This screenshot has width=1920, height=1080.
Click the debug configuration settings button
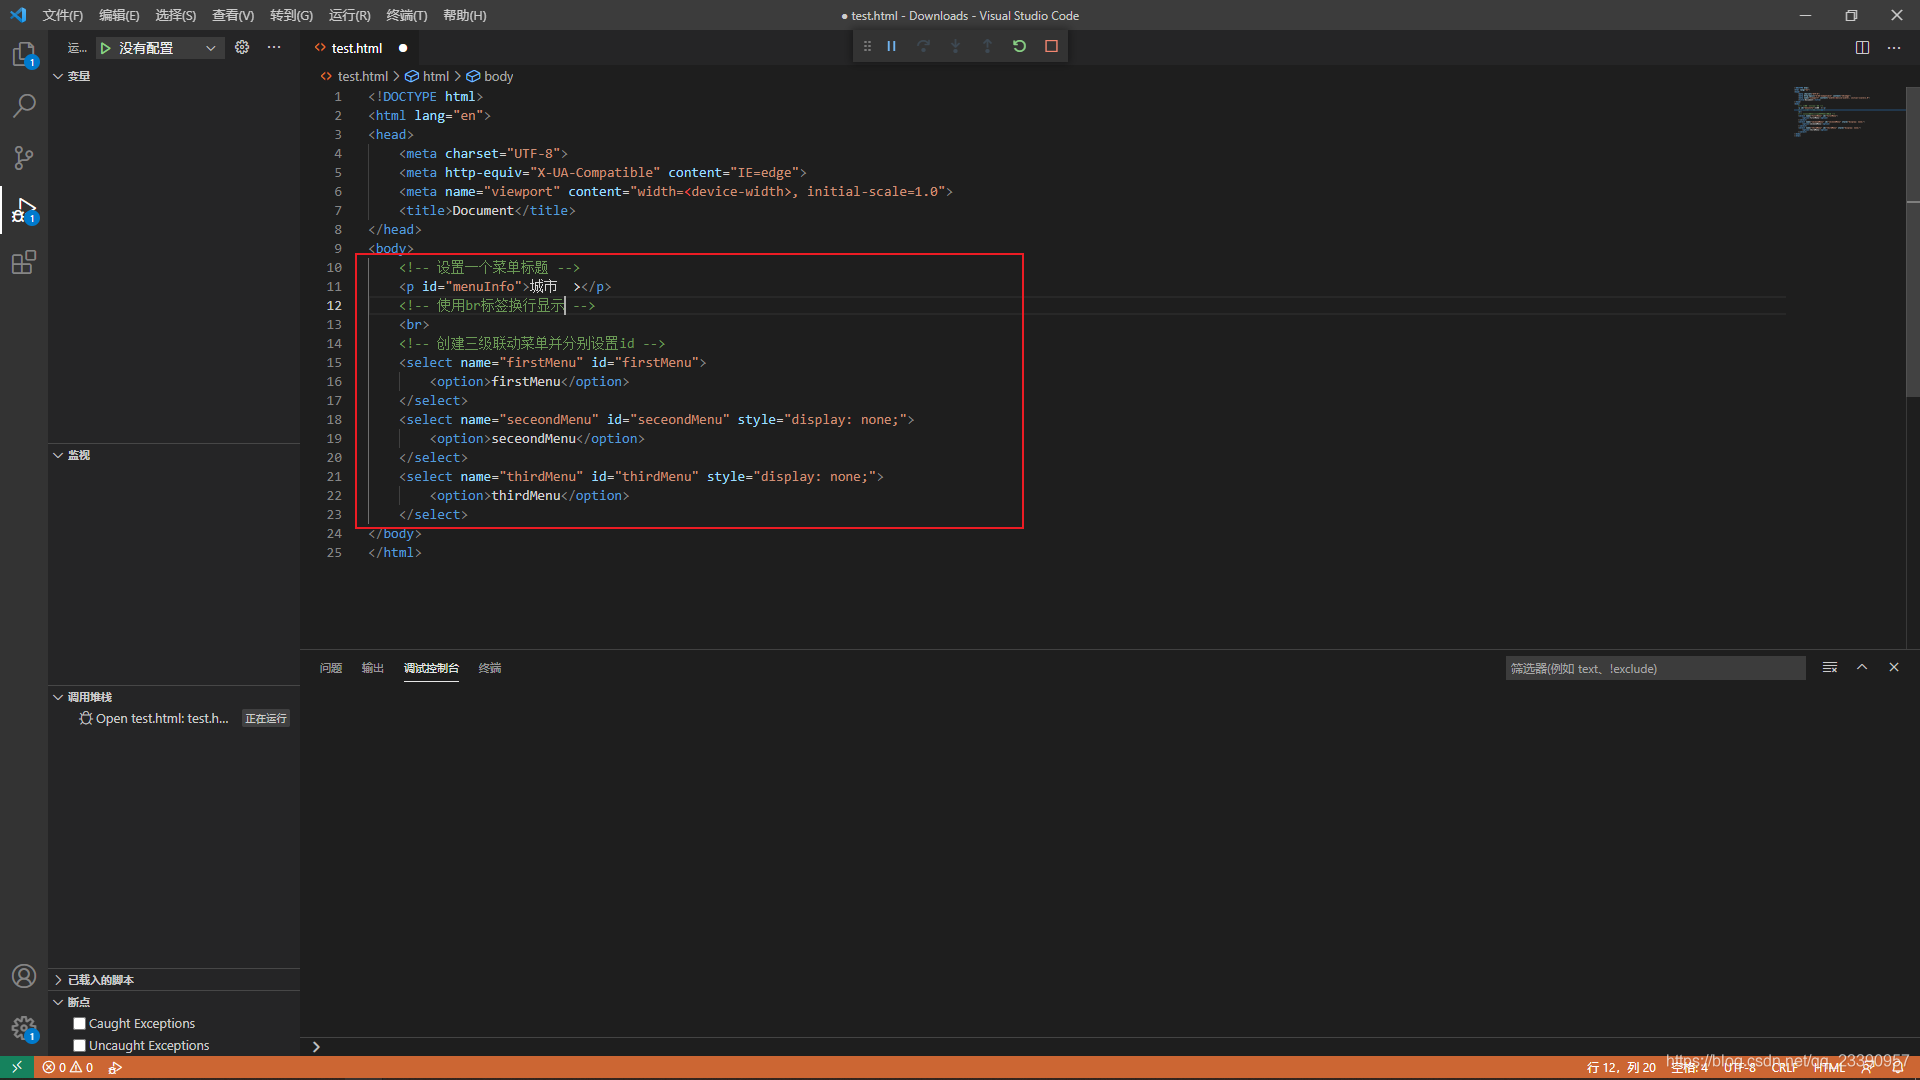tap(241, 47)
